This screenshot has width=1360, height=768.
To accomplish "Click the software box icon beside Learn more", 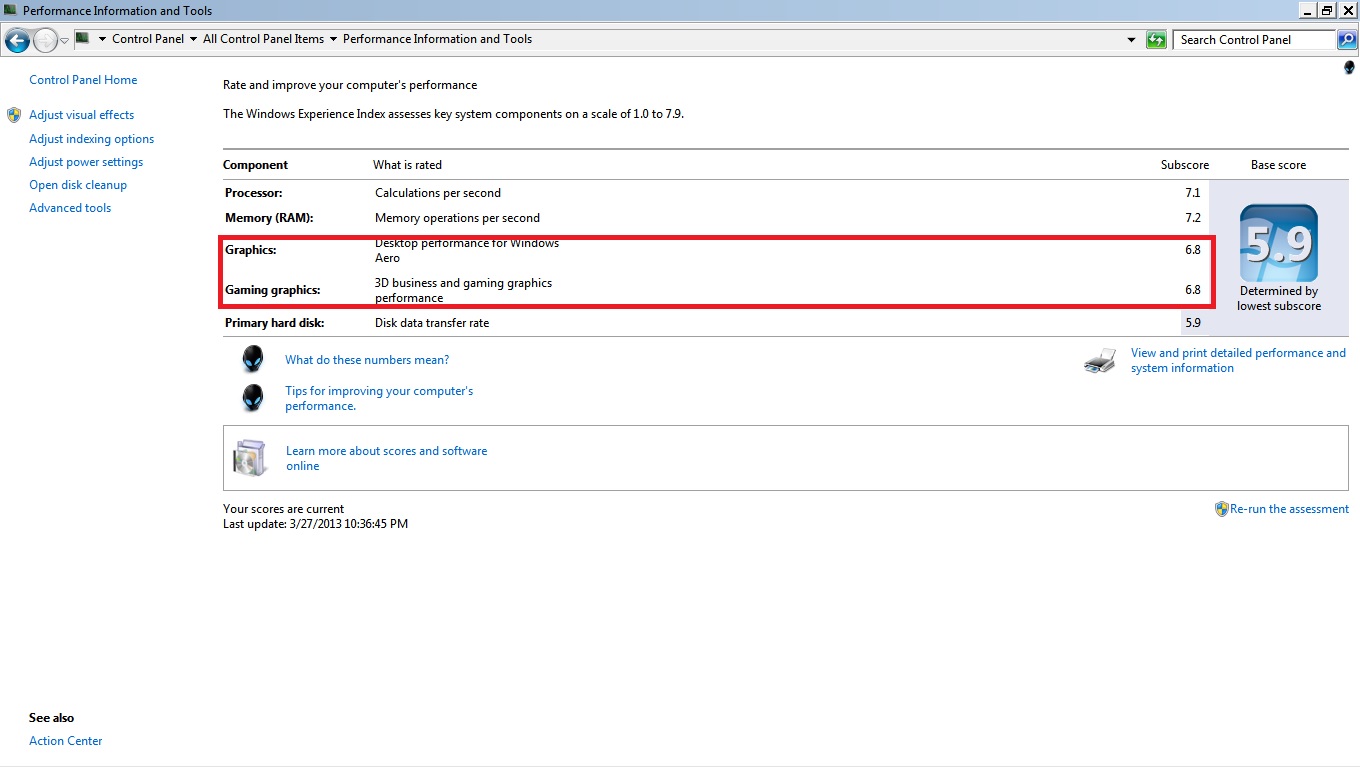I will [x=250, y=457].
